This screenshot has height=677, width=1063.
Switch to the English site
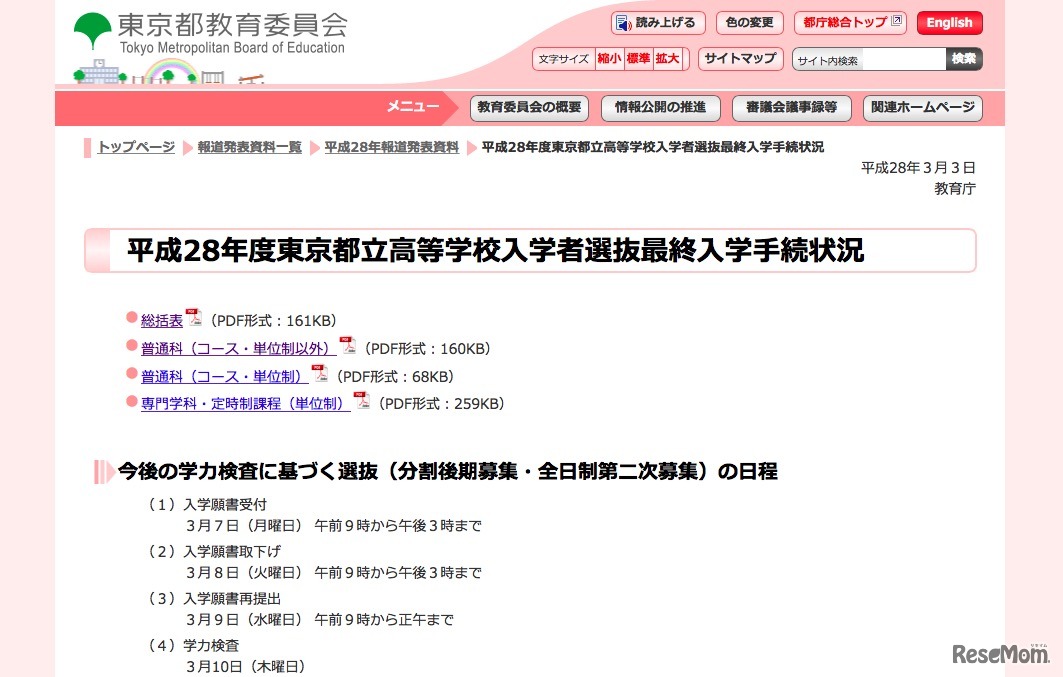pos(949,23)
